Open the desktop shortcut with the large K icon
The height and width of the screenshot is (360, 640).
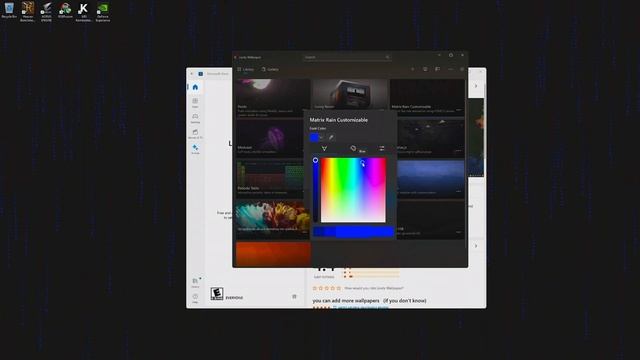point(84,12)
